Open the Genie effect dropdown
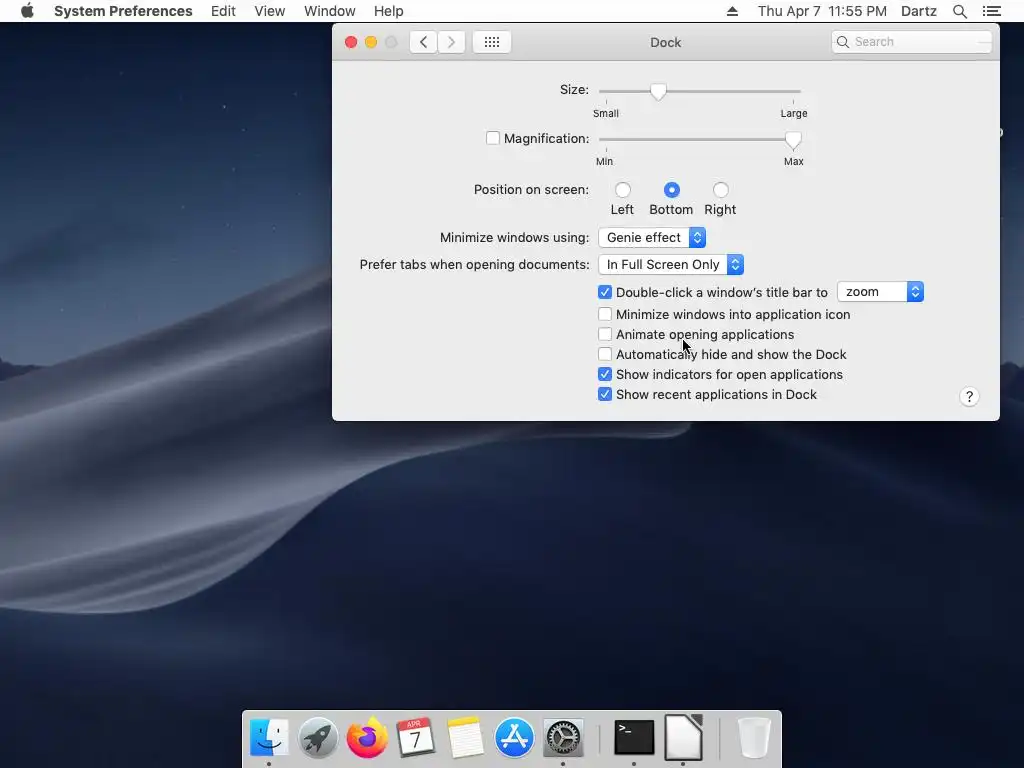Screen dimensions: 1024x768 click(x=652, y=238)
